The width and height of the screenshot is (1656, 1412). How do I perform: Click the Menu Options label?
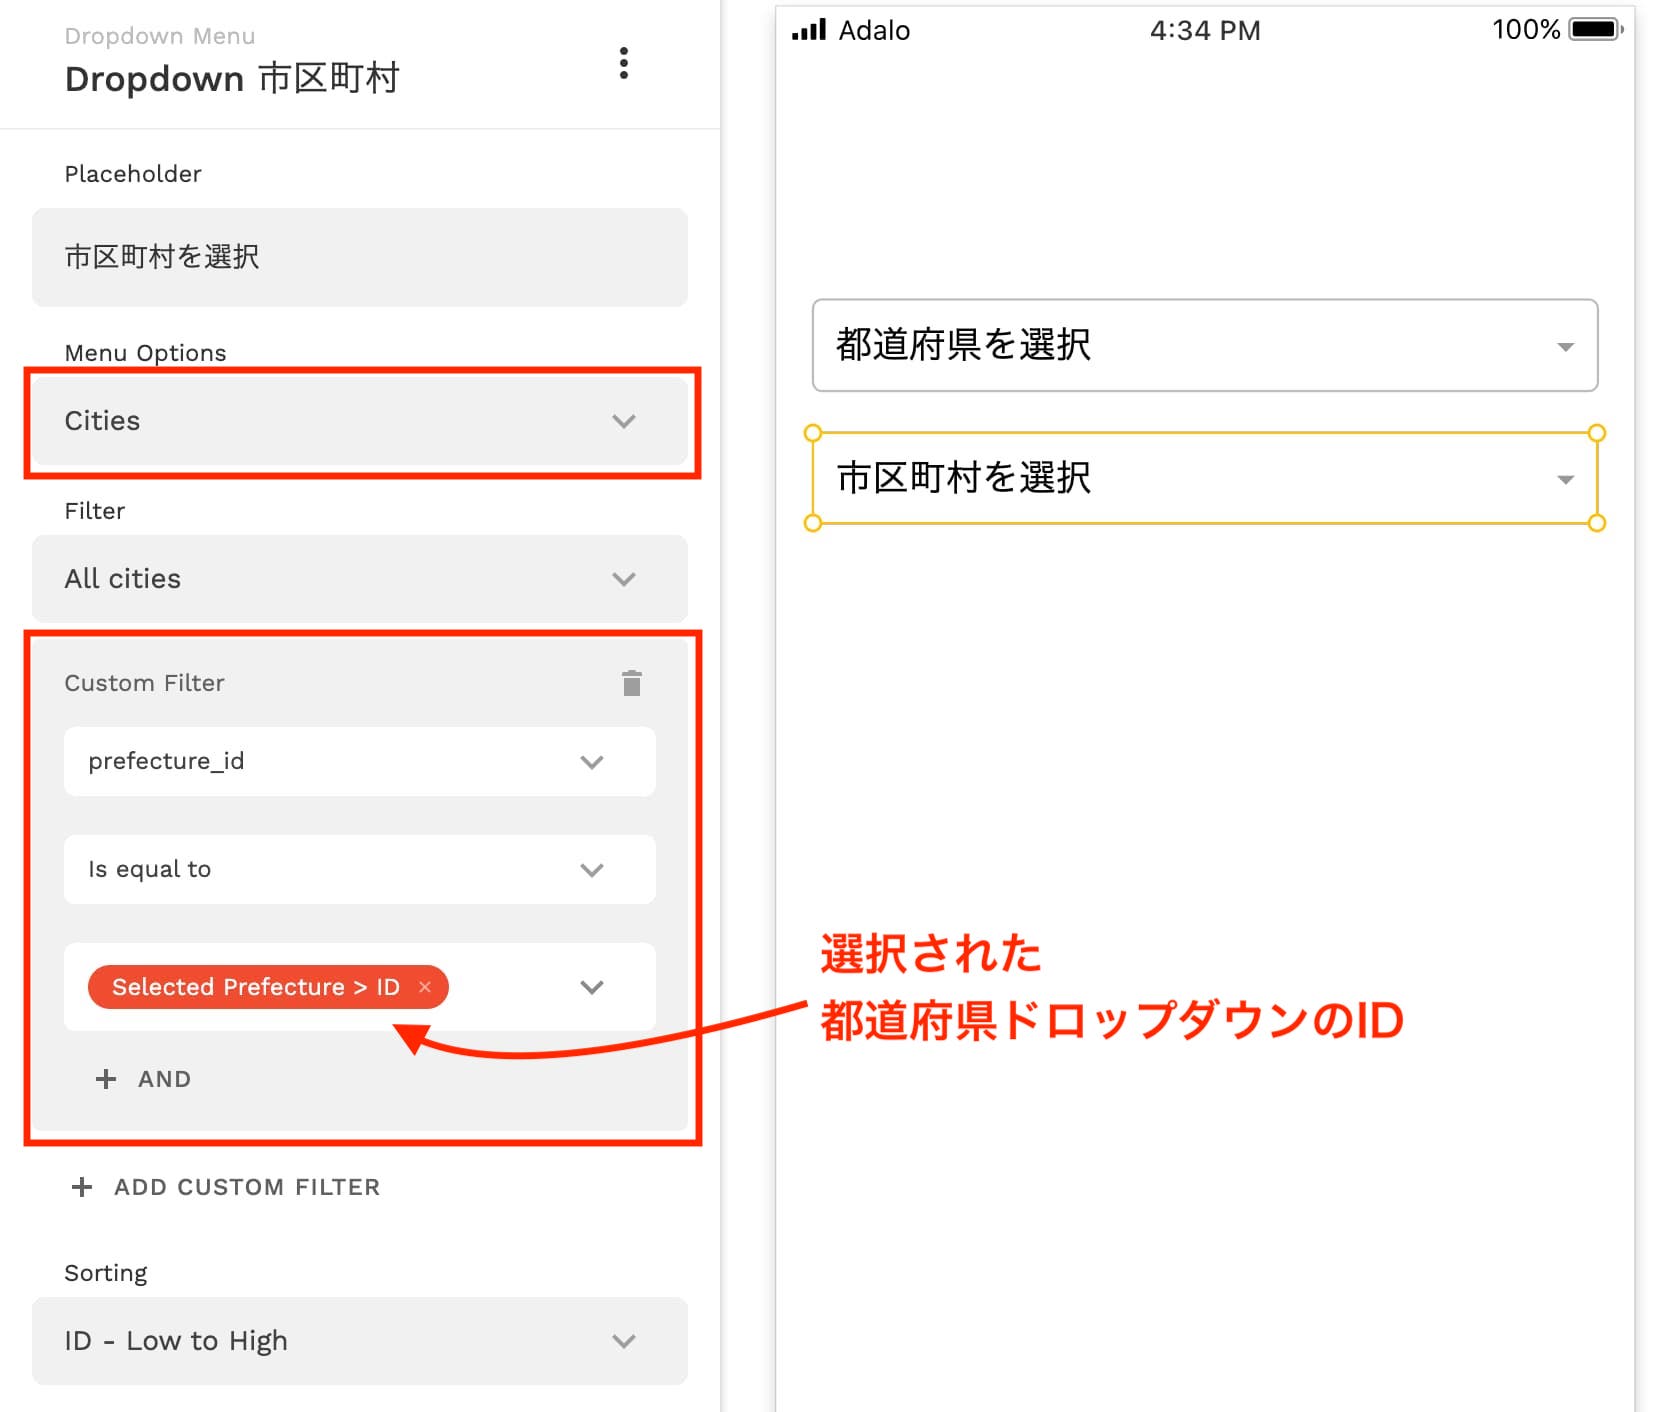click(x=146, y=353)
